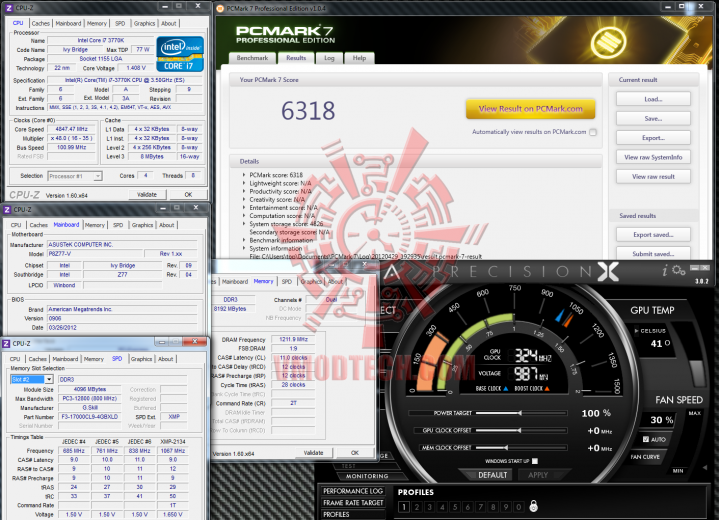Image resolution: width=719 pixels, height=520 pixels.
Task: Click View Result on PCMark.com
Action: point(531,109)
